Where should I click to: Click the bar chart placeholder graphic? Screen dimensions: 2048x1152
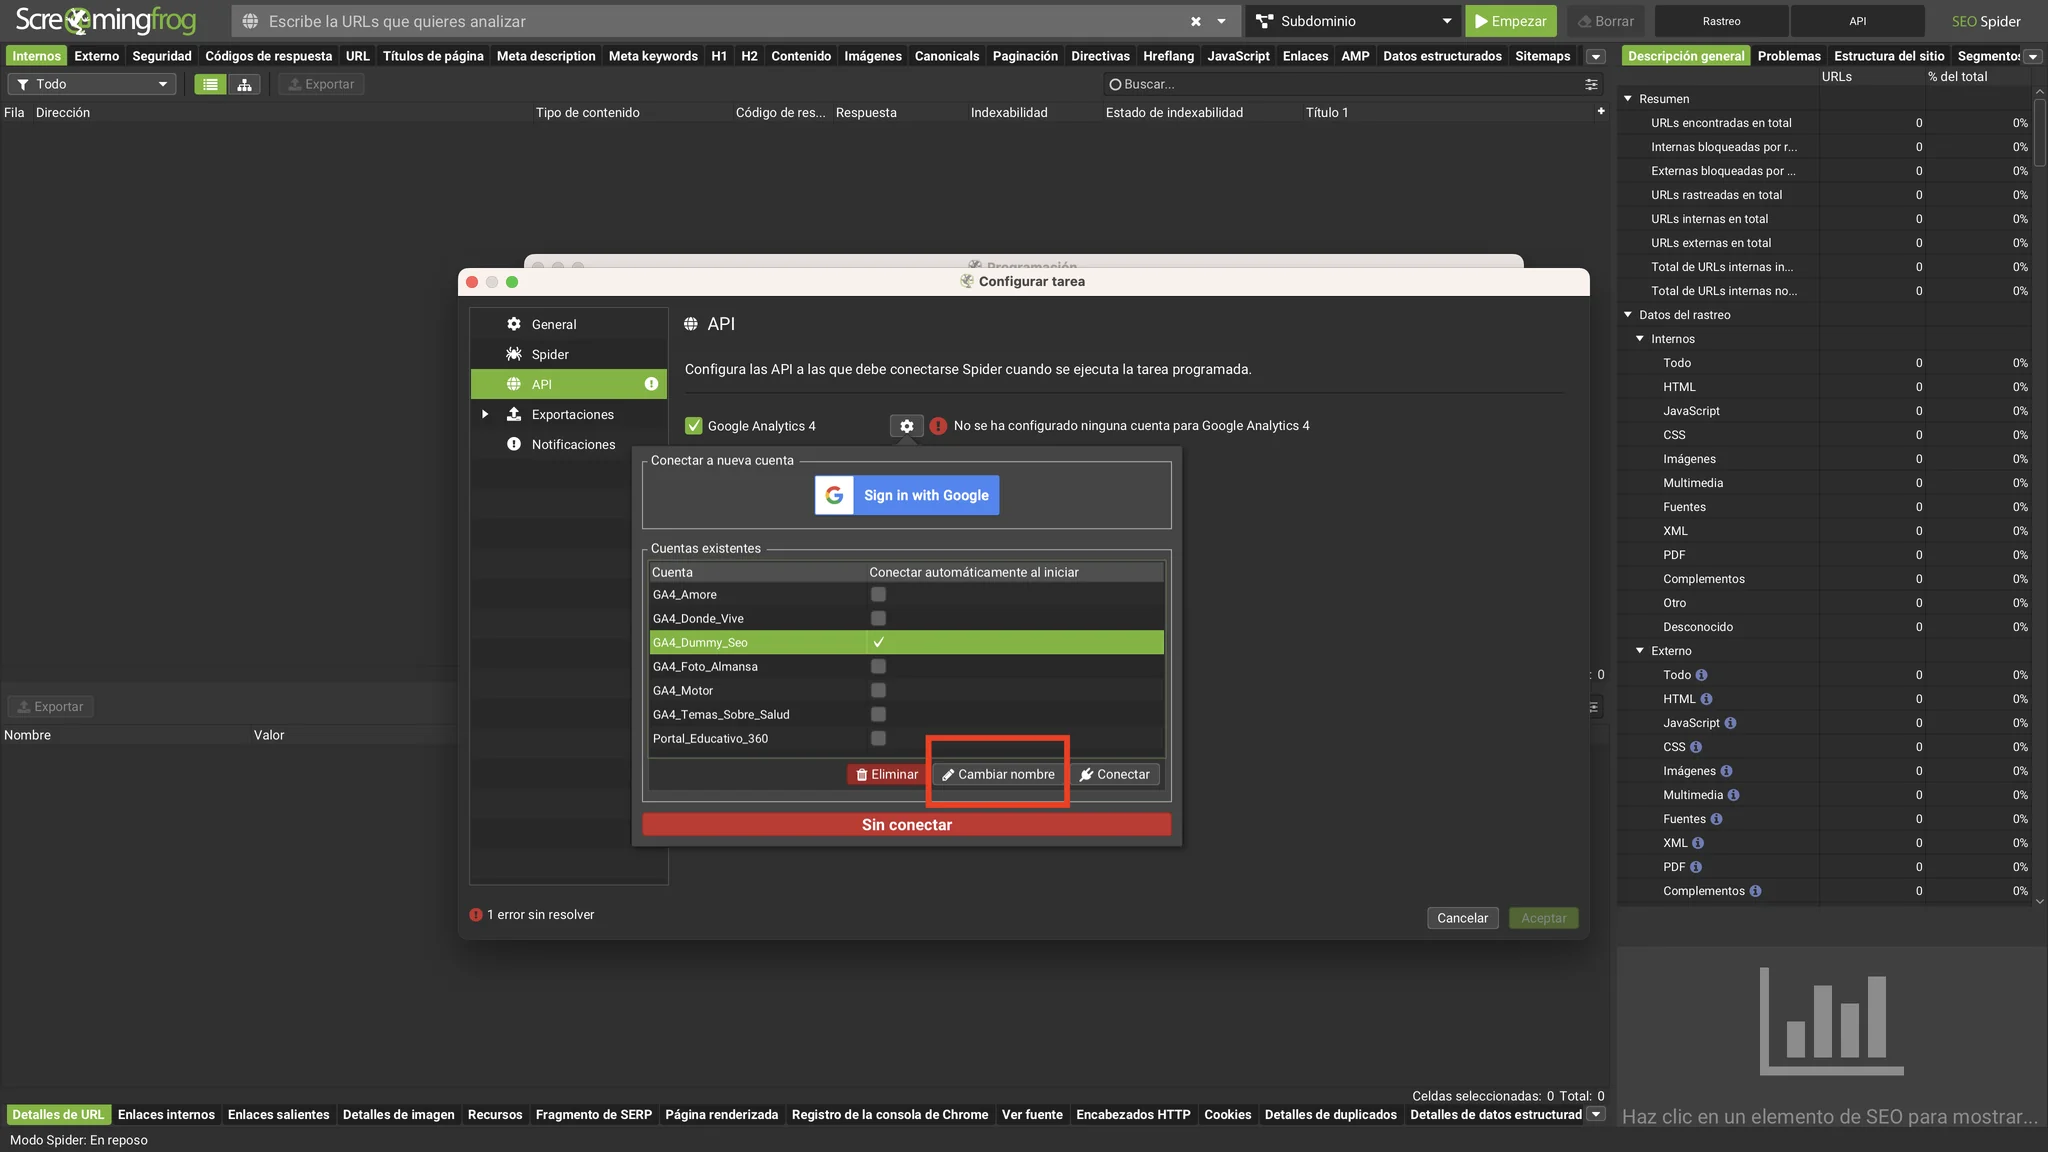[x=1831, y=1021]
